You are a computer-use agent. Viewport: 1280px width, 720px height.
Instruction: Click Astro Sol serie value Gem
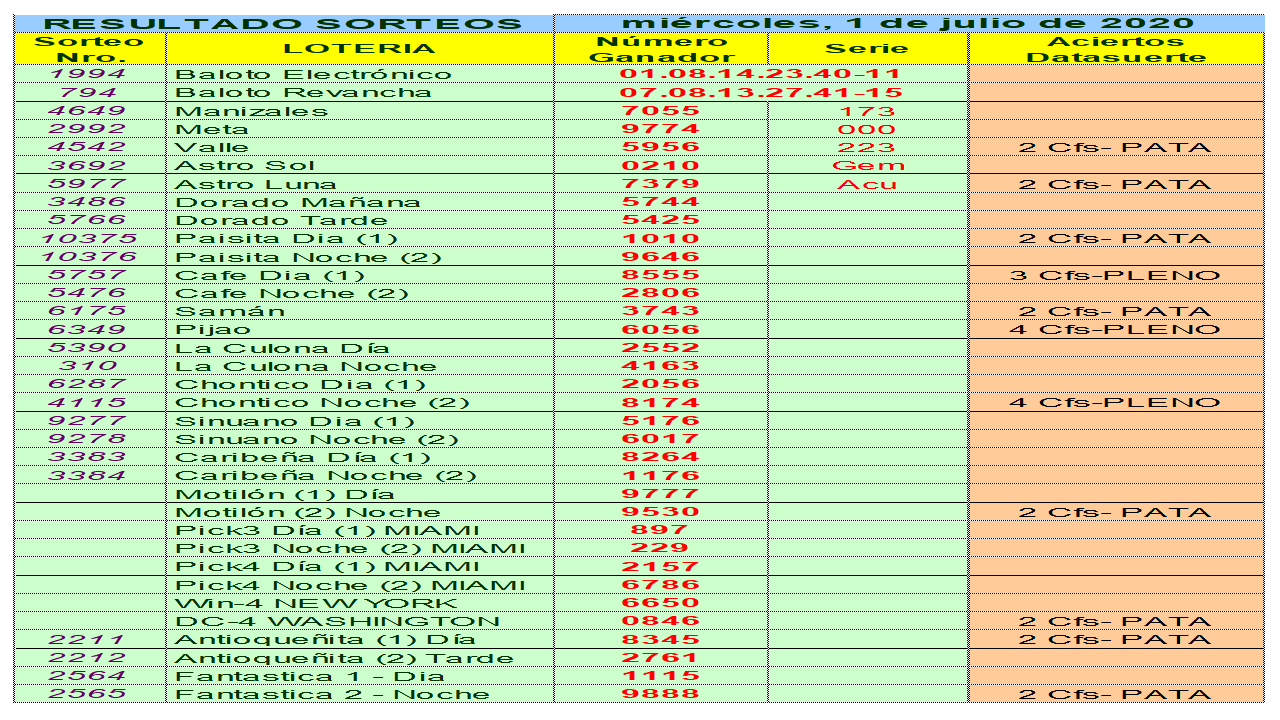point(867,166)
